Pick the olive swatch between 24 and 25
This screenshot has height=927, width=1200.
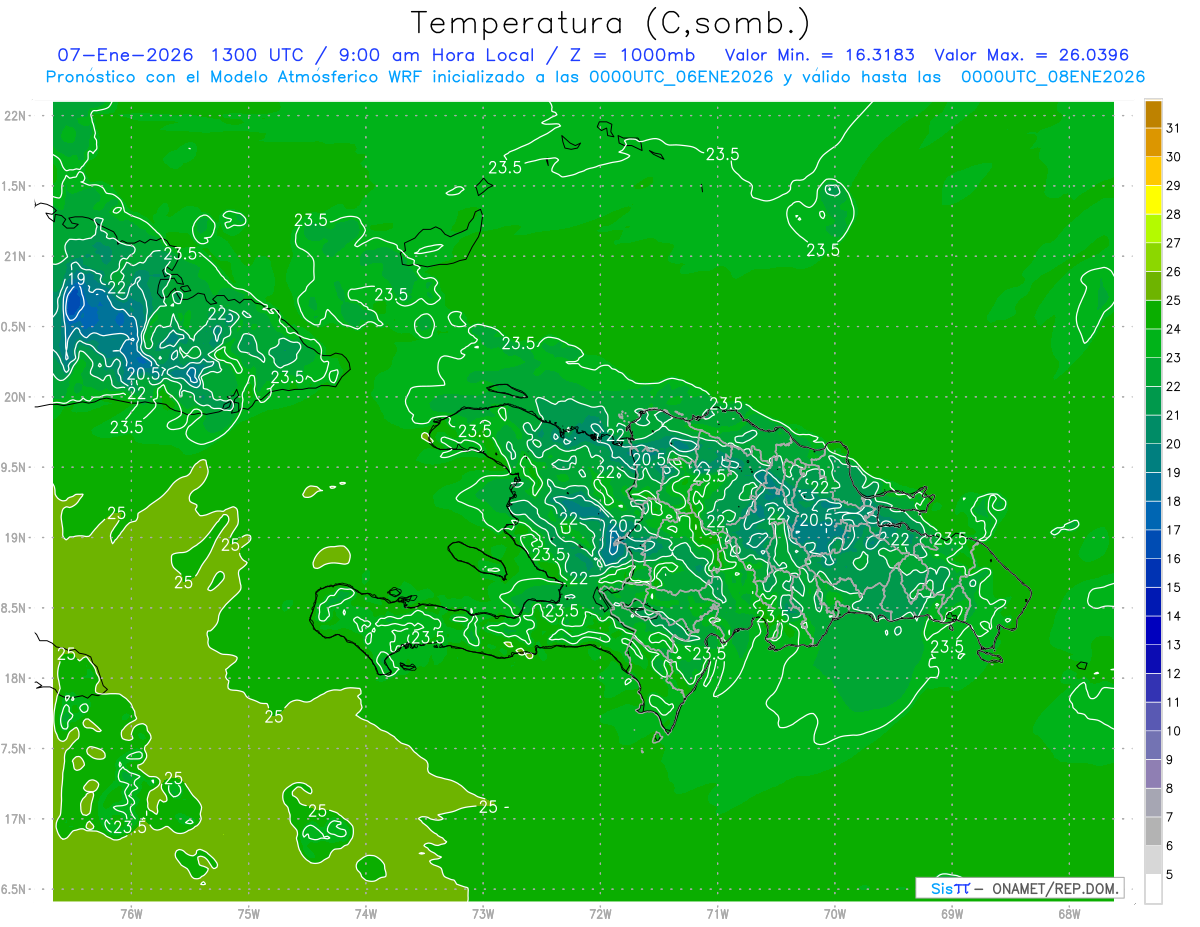1154,287
